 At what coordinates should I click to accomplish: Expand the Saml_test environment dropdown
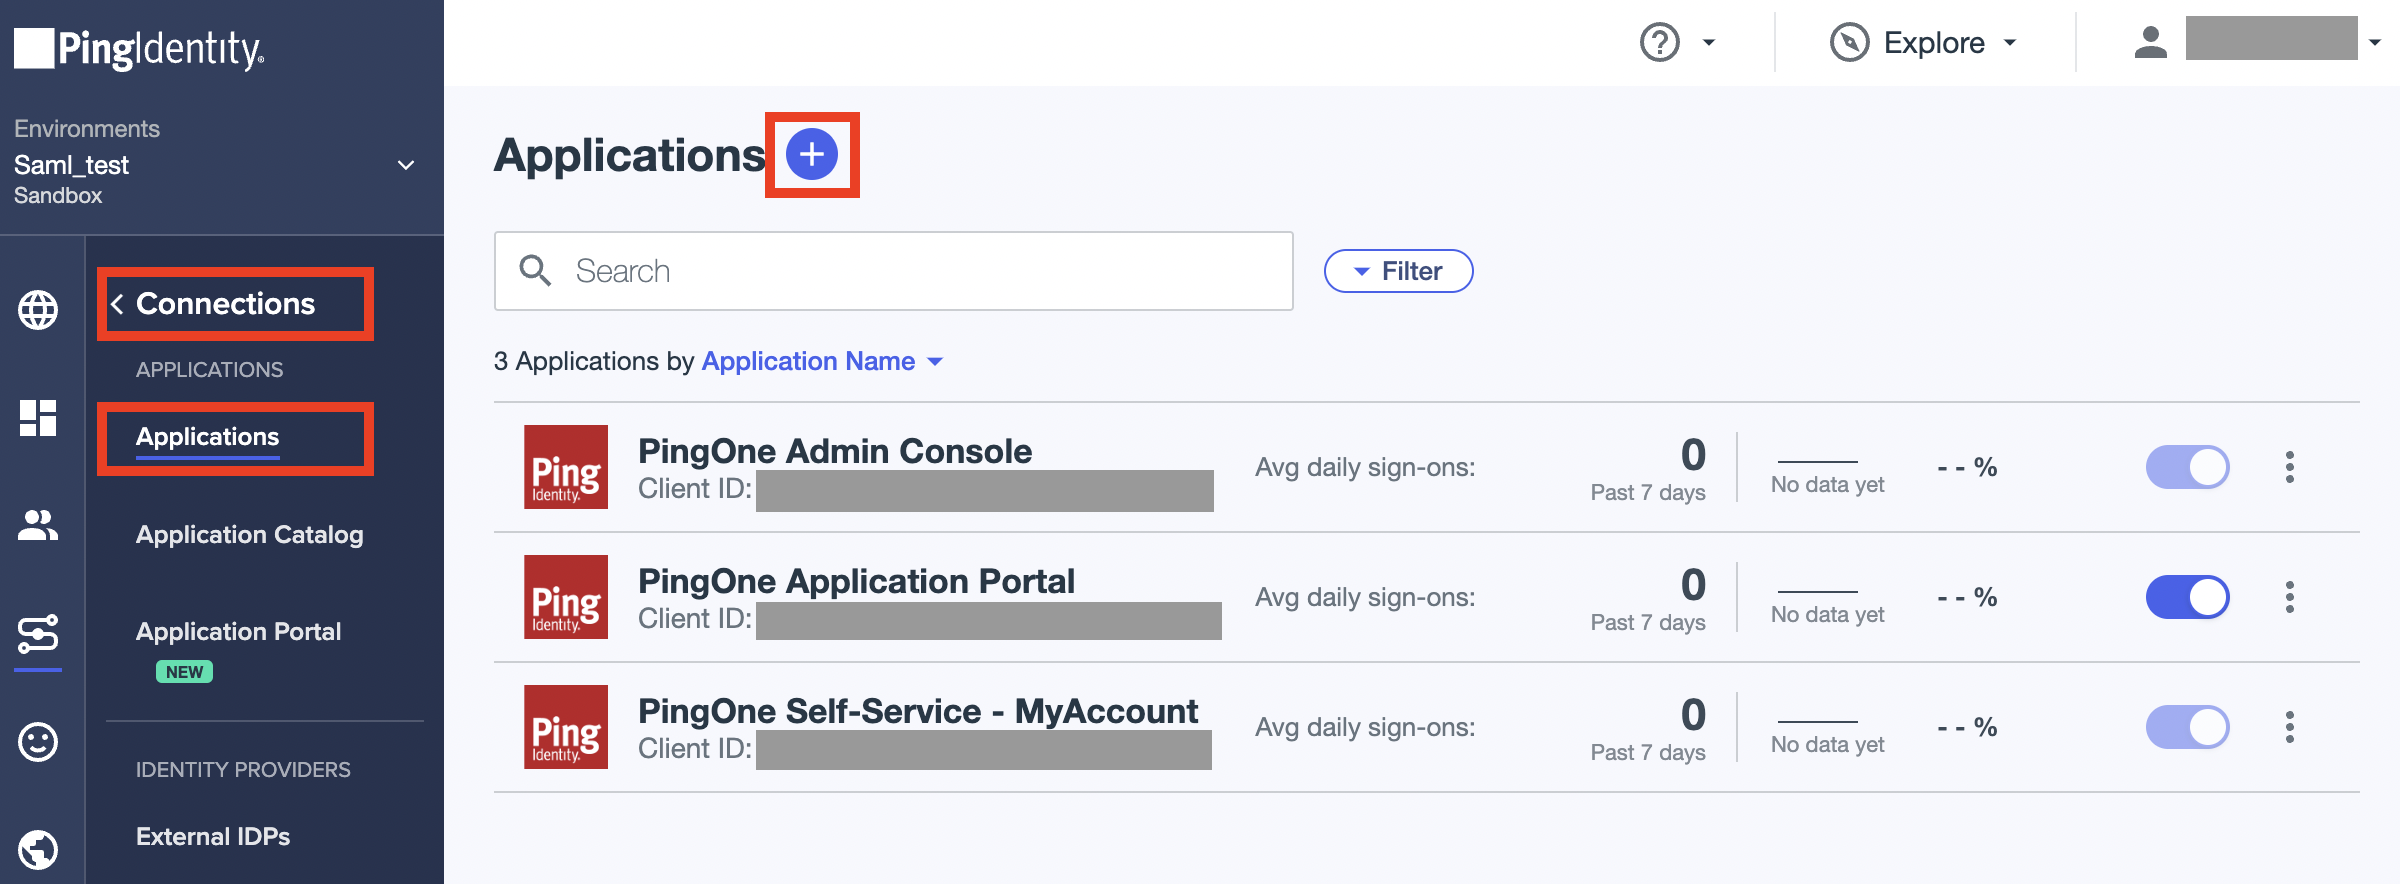406,165
